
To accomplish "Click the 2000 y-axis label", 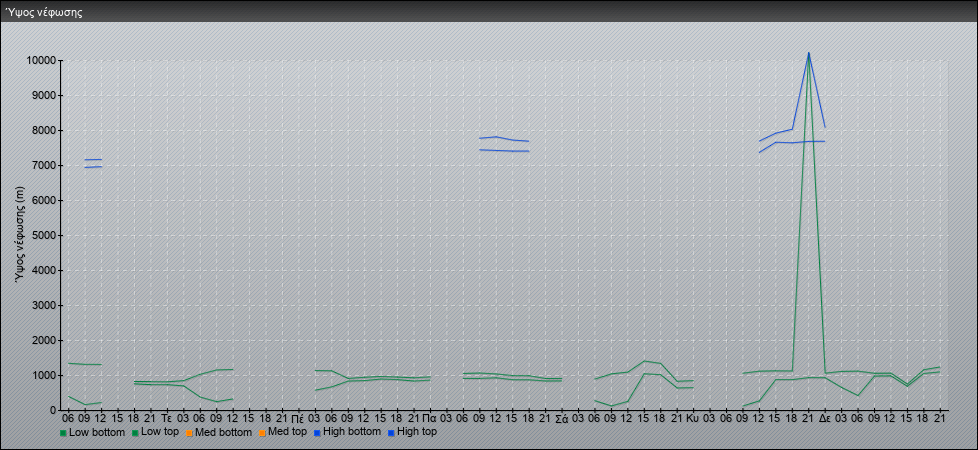I will click(44, 340).
